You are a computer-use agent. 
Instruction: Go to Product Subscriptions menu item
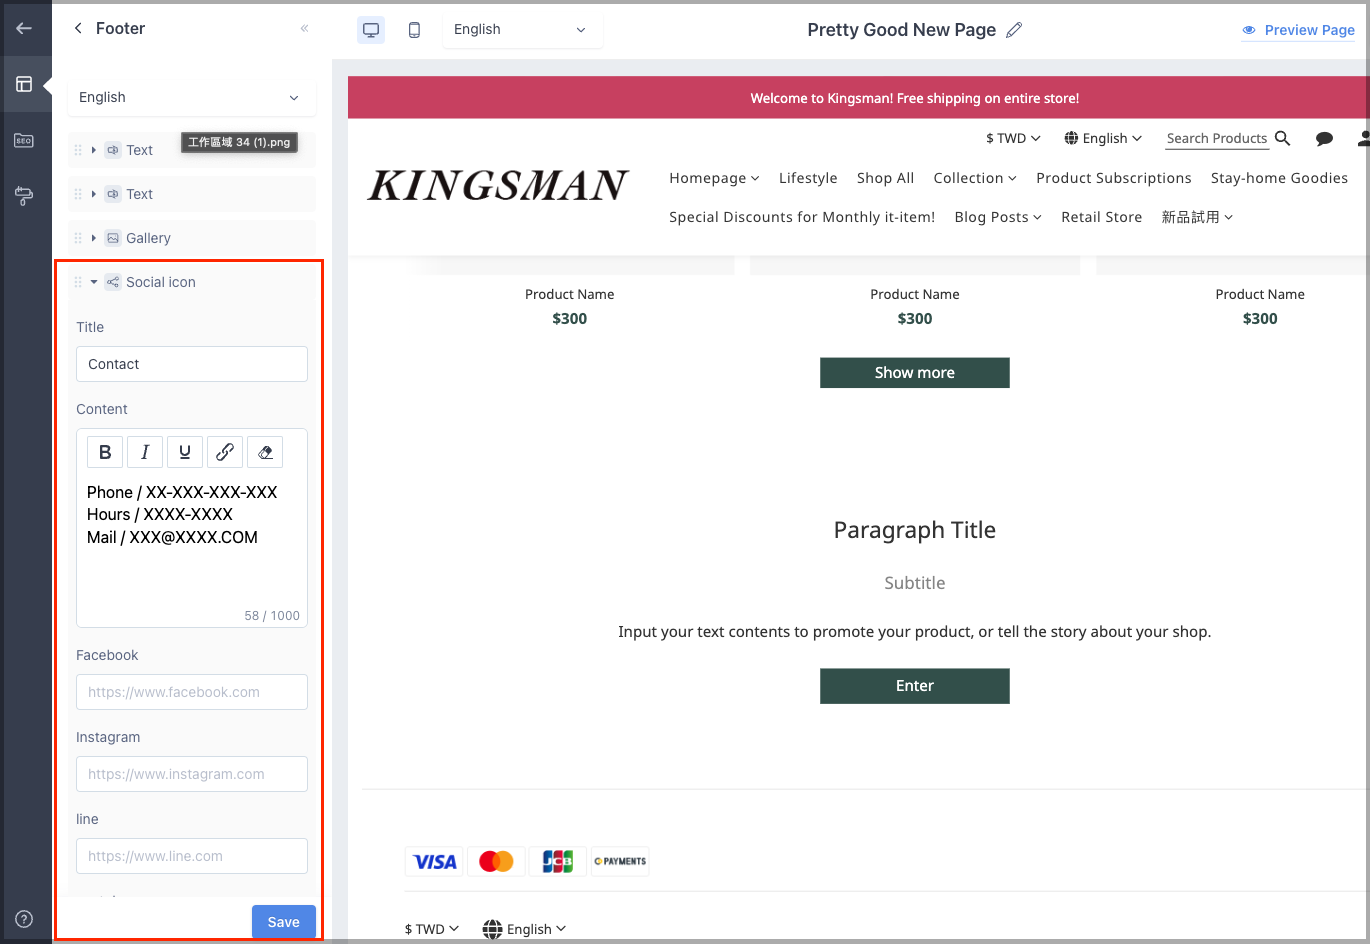(1113, 178)
